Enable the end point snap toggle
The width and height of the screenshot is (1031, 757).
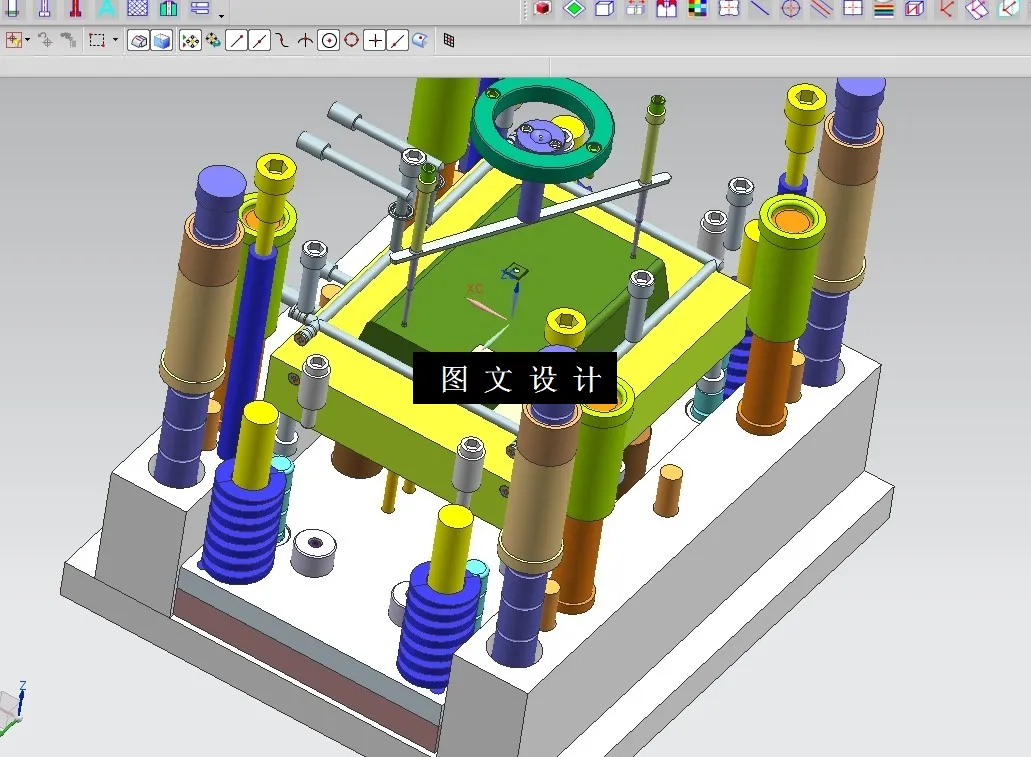tap(234, 40)
